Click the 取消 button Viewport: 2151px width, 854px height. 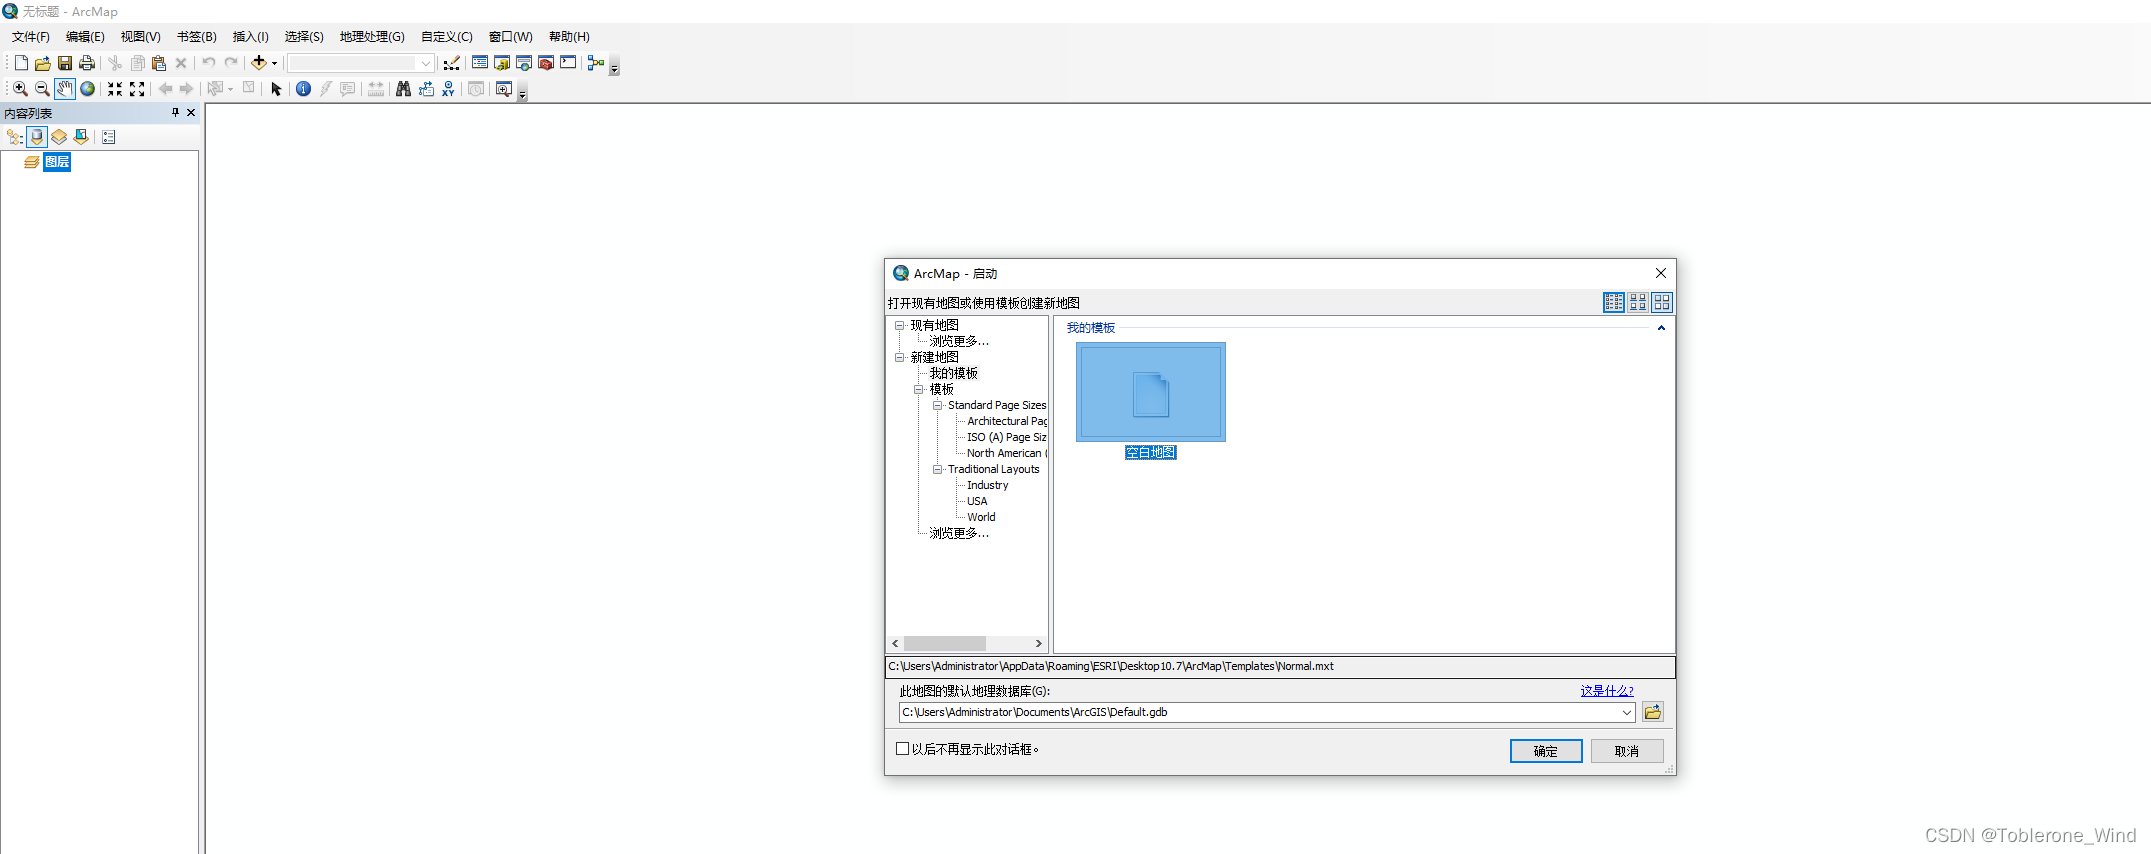1627,751
